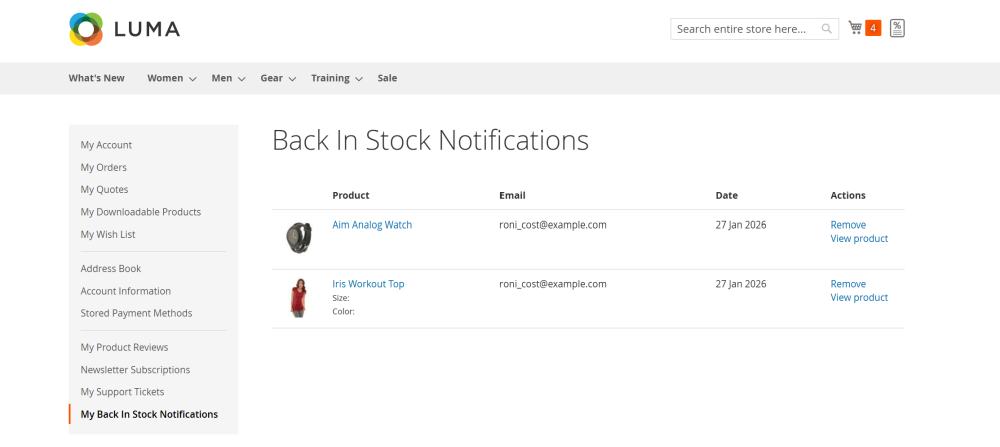Open the Gear menu item

pos(271,78)
